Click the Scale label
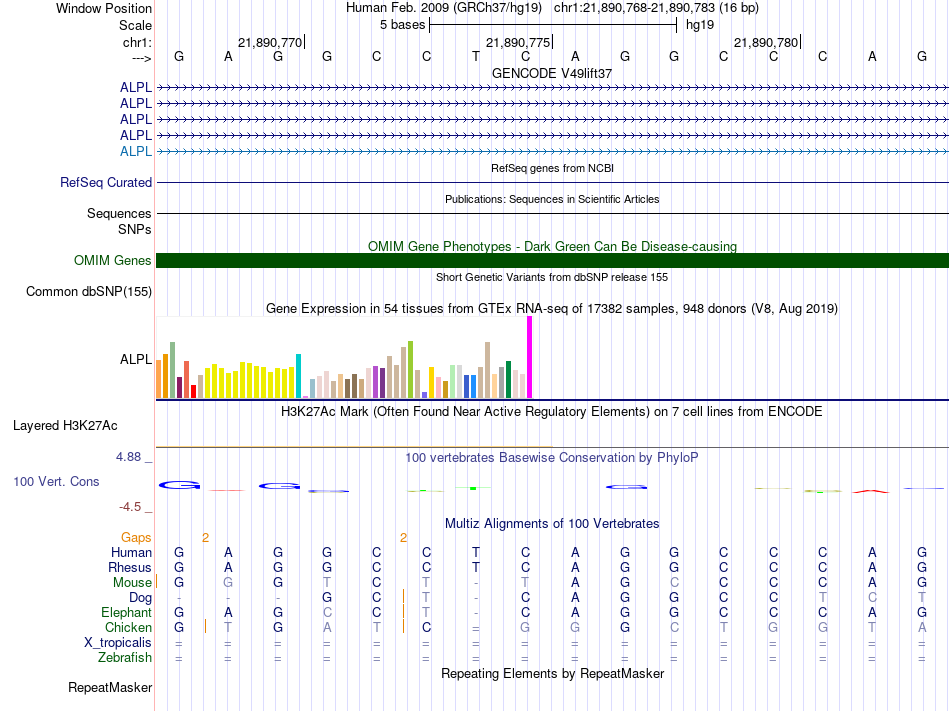Screen dimensions: 950x711 pyautogui.click(x=135, y=25)
